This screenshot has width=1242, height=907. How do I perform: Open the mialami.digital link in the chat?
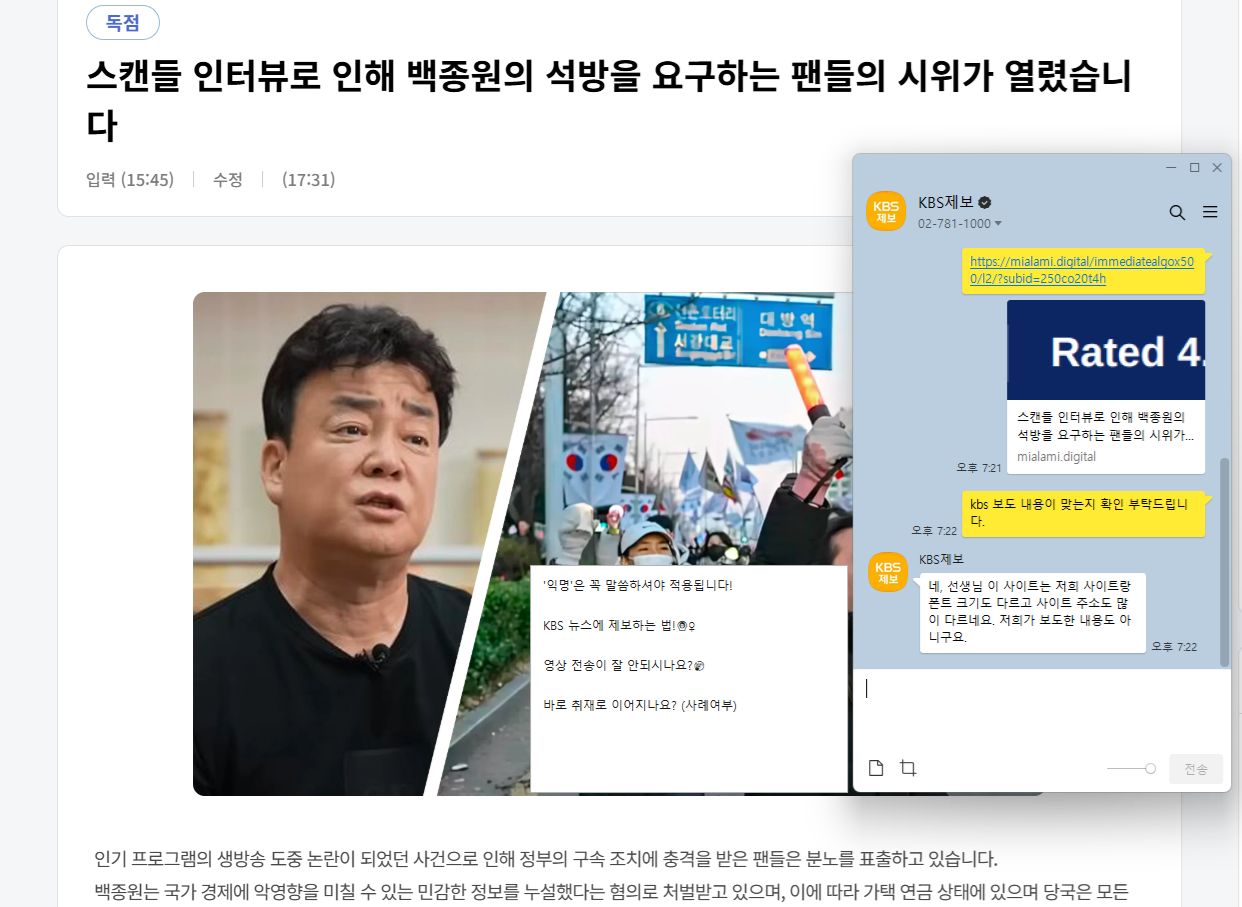pos(1081,270)
